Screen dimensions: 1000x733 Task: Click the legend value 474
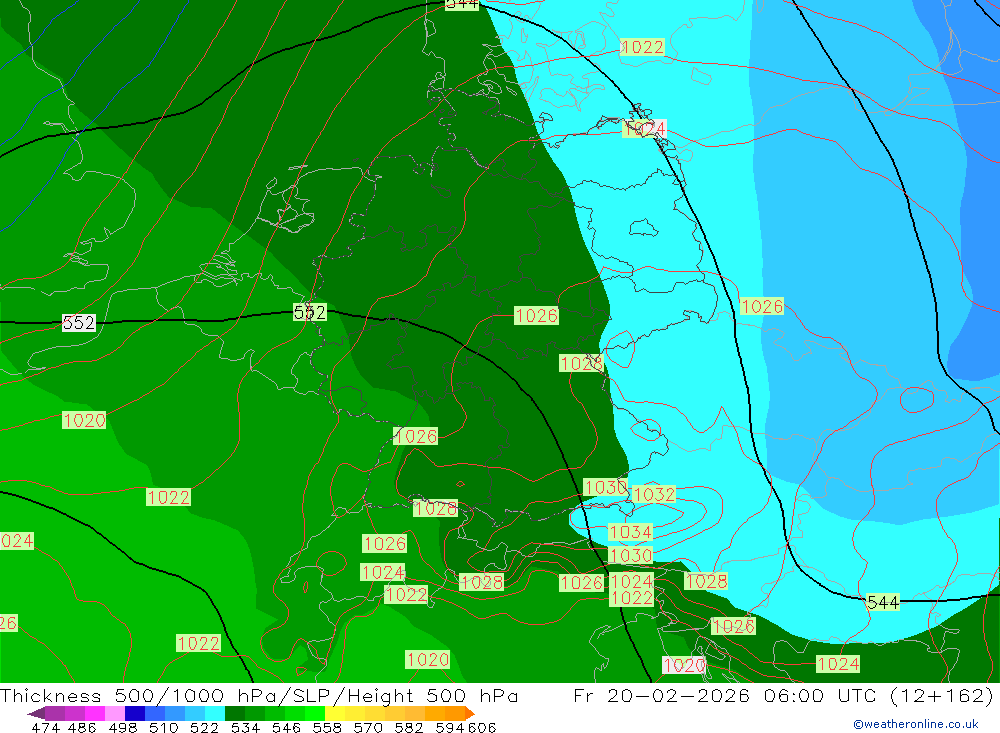pyautogui.click(x=45, y=728)
